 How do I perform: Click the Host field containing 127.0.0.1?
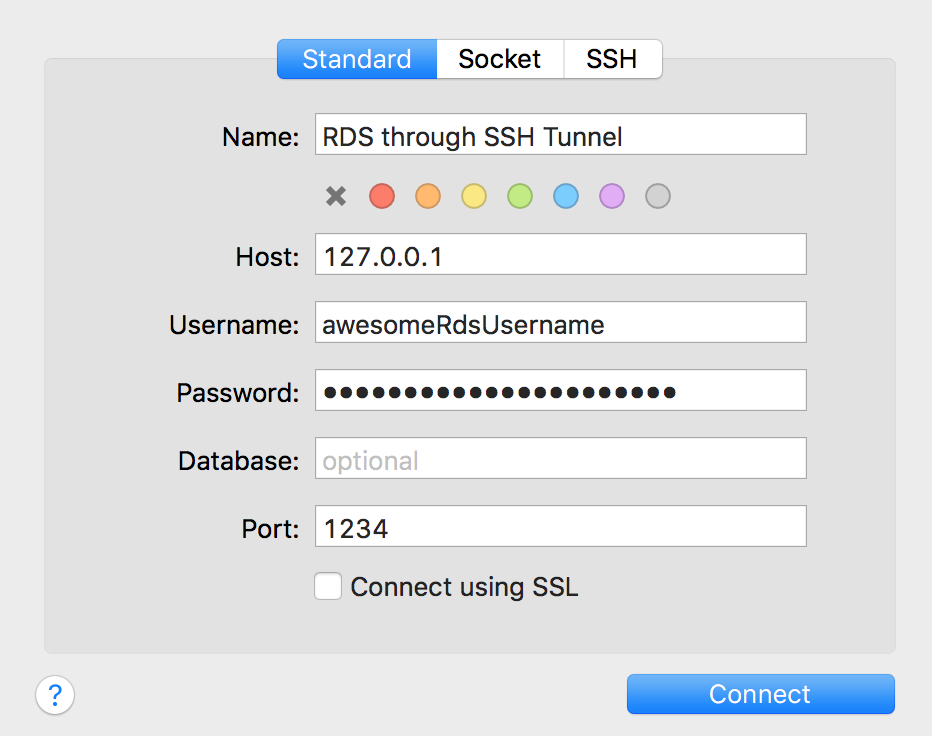[x=560, y=254]
